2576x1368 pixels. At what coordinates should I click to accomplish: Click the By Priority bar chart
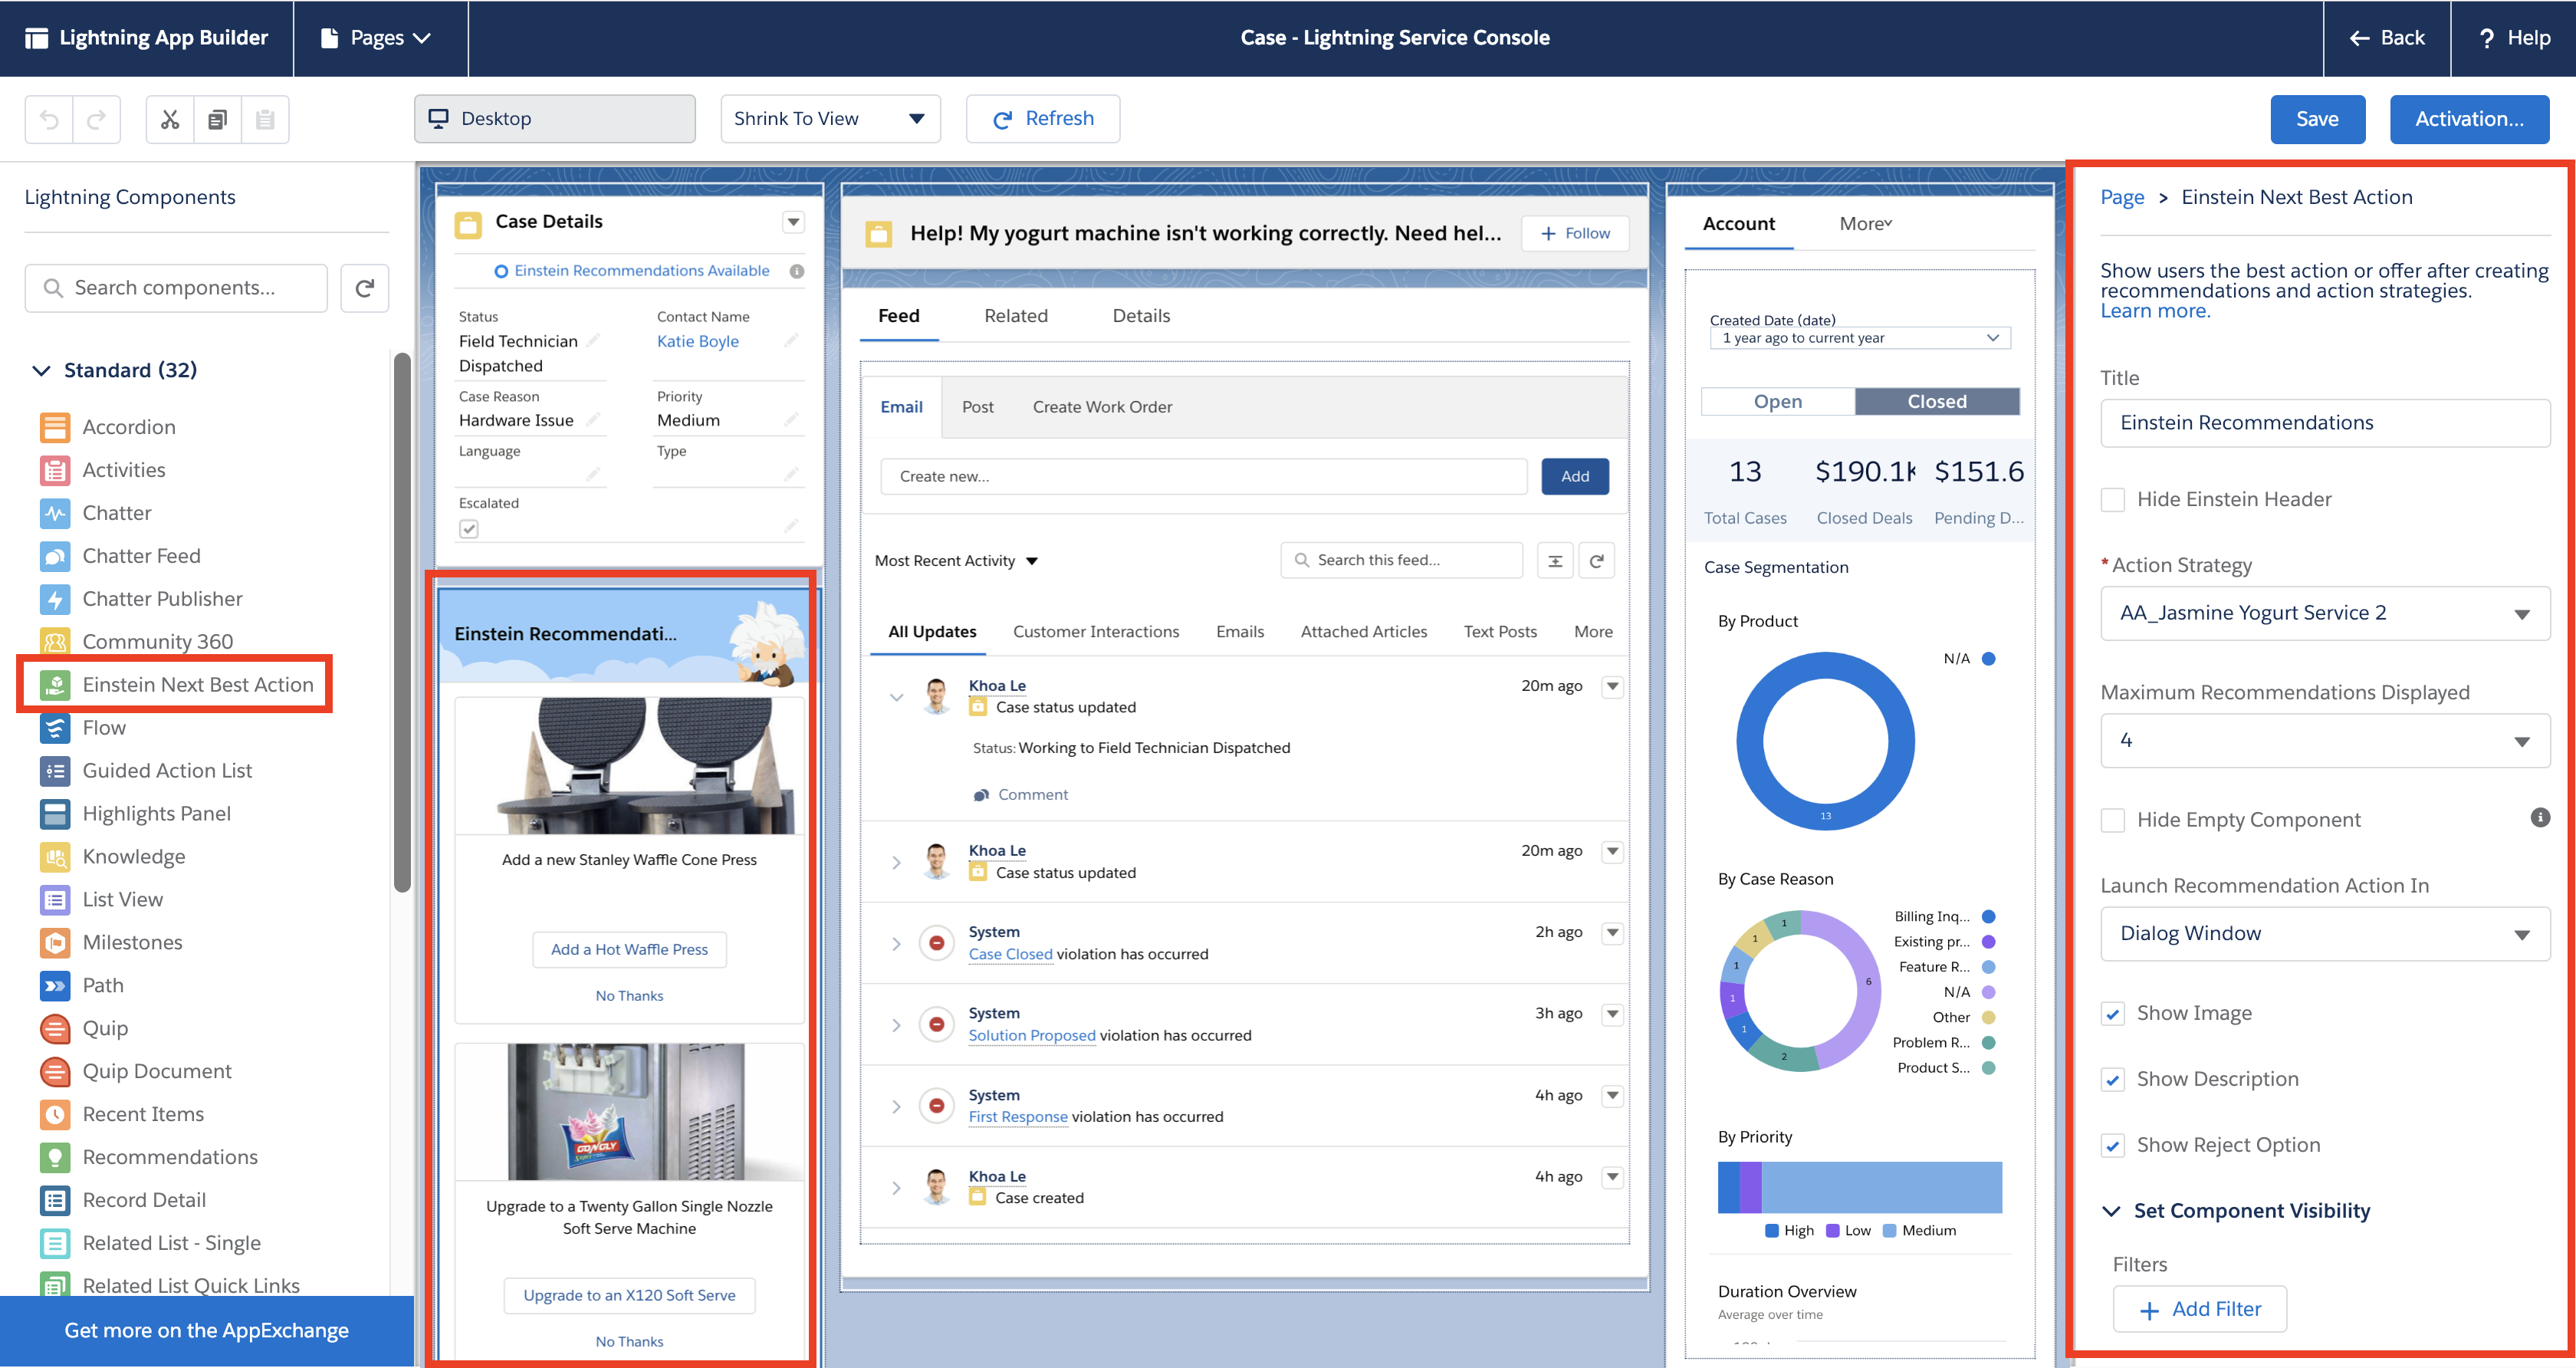tap(1859, 1187)
